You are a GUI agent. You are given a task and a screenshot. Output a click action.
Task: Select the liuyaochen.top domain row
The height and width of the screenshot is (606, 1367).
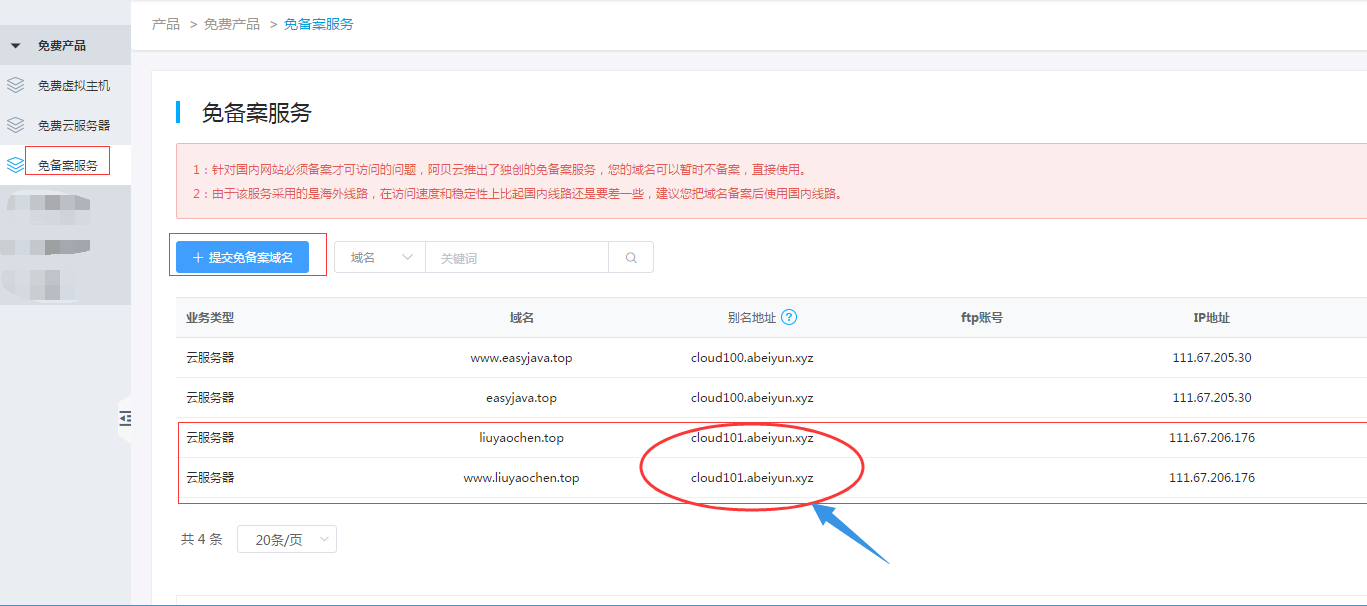[x=521, y=437]
